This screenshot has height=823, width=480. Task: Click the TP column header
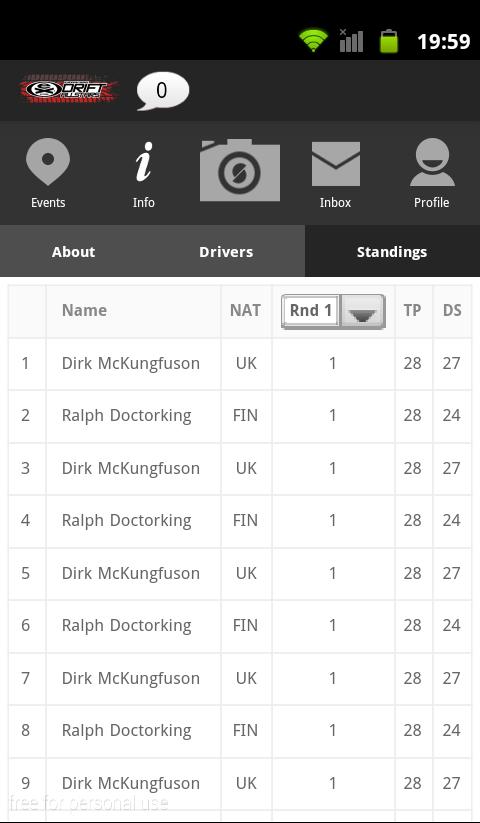(x=412, y=310)
